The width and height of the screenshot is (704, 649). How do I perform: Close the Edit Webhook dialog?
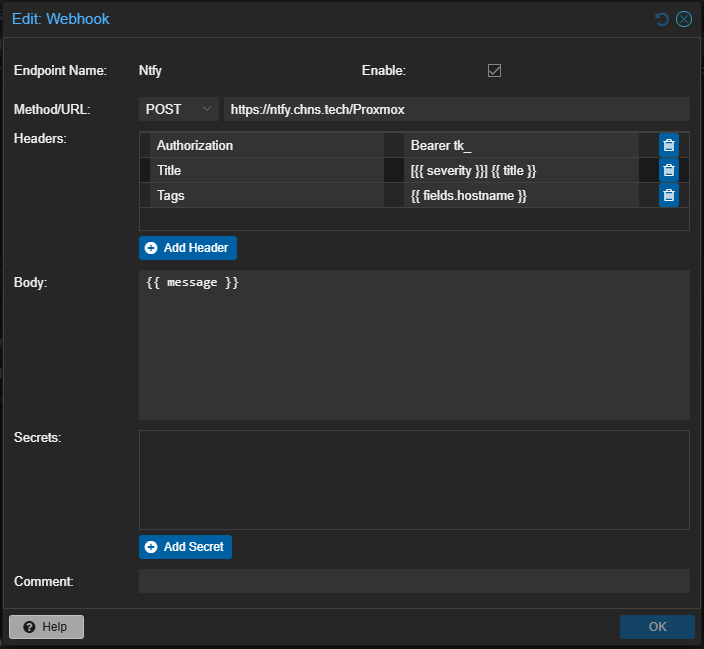coord(684,19)
